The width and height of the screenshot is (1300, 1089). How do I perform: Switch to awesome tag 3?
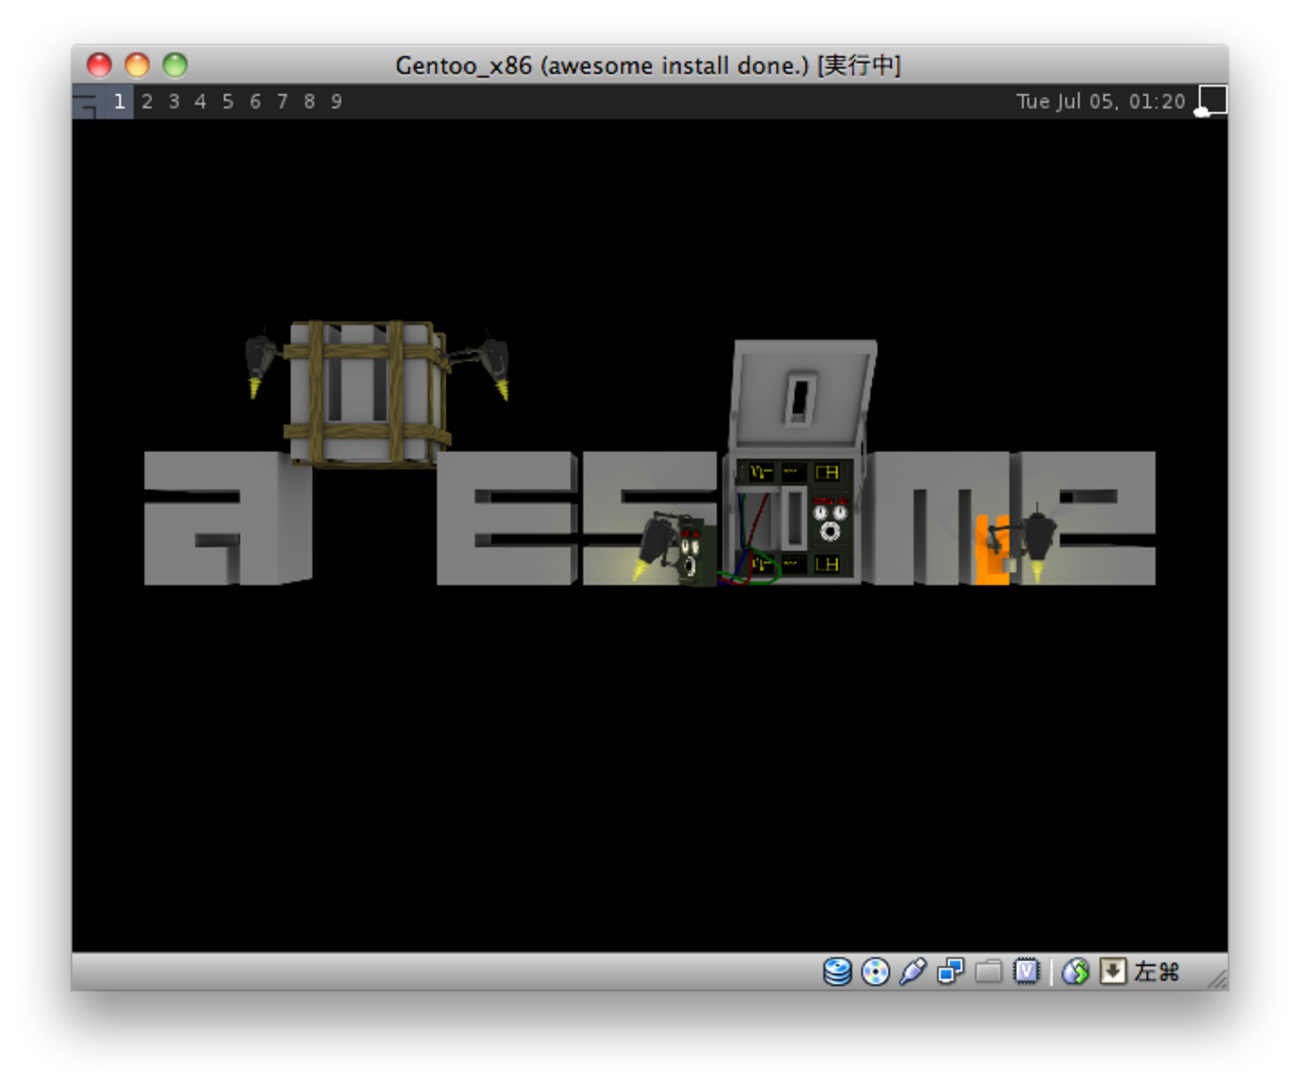tap(174, 102)
